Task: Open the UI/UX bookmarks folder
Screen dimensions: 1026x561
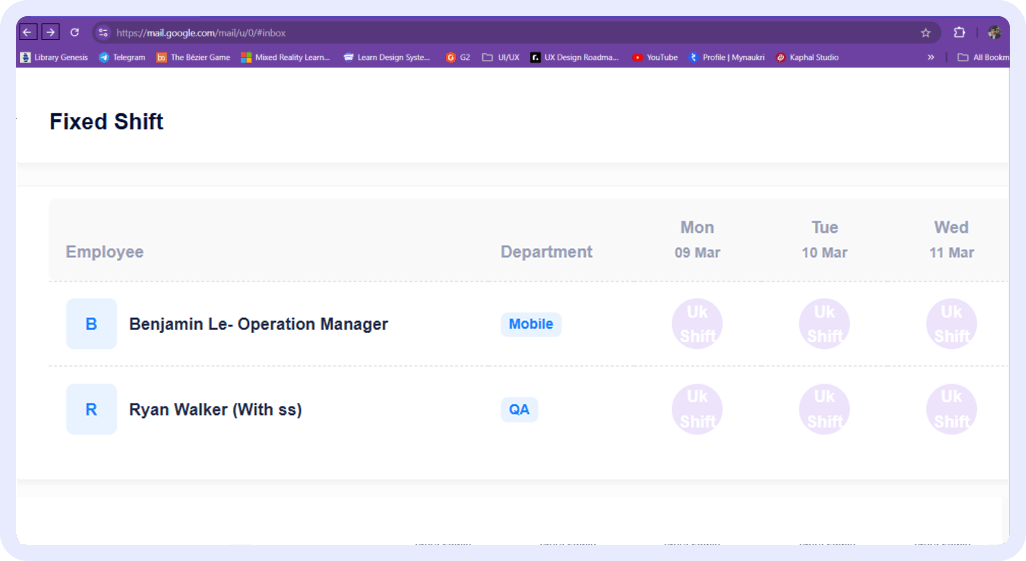Action: (501, 58)
